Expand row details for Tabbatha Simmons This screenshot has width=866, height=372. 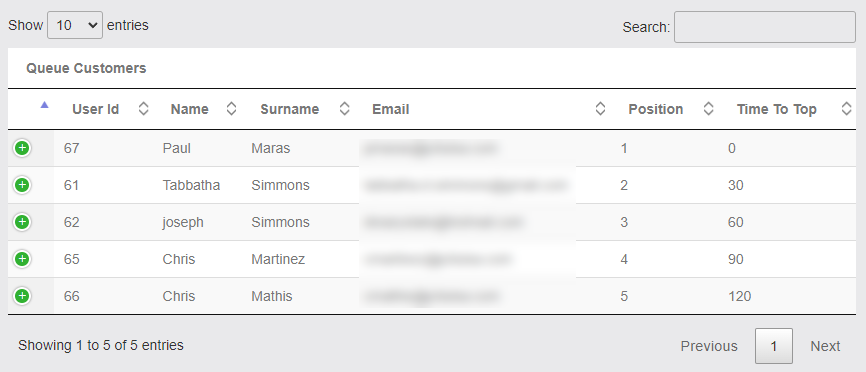pyautogui.click(x=22, y=185)
